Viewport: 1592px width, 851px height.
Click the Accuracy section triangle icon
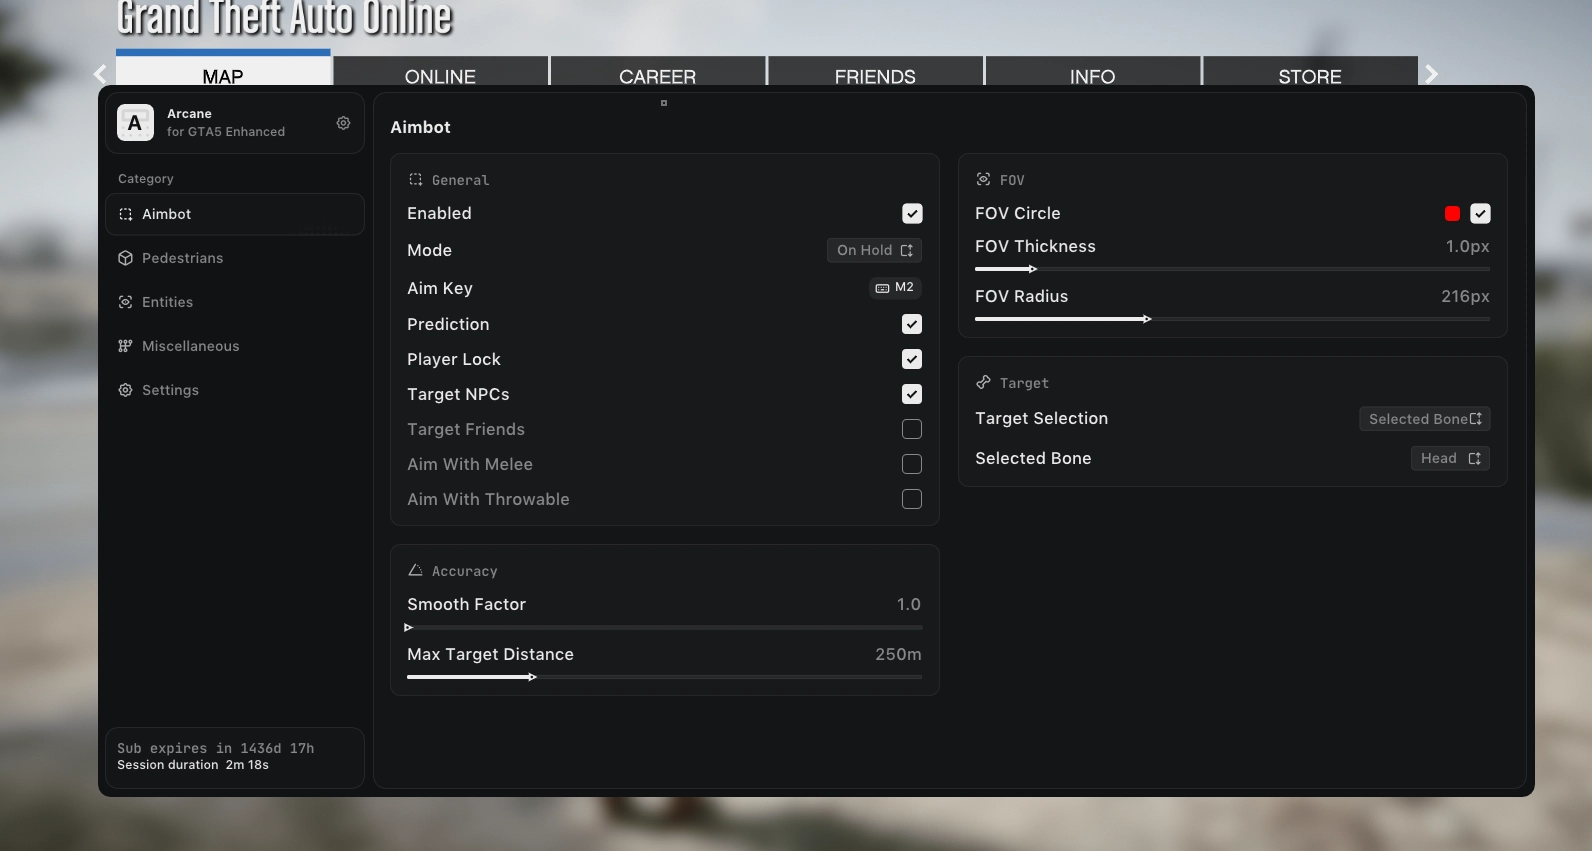point(415,570)
